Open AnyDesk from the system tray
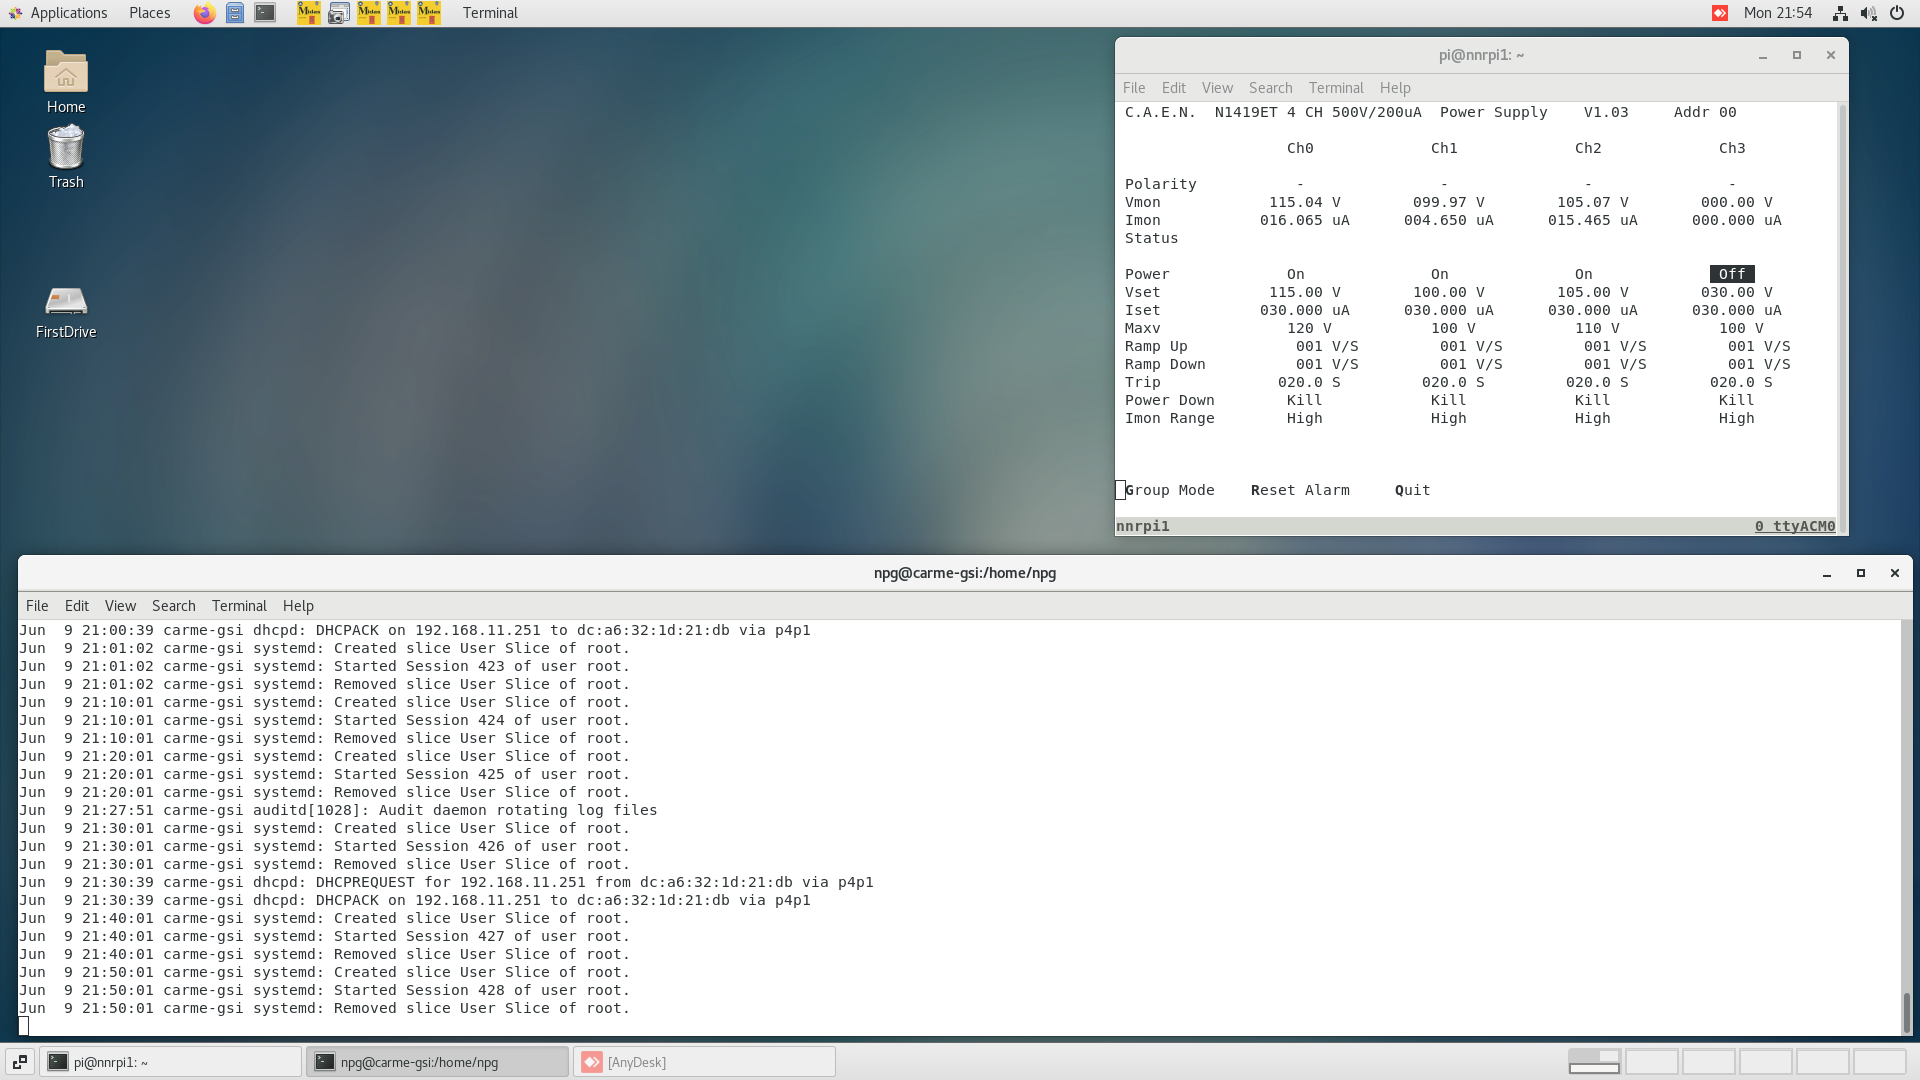The width and height of the screenshot is (1920, 1080). click(x=1718, y=13)
